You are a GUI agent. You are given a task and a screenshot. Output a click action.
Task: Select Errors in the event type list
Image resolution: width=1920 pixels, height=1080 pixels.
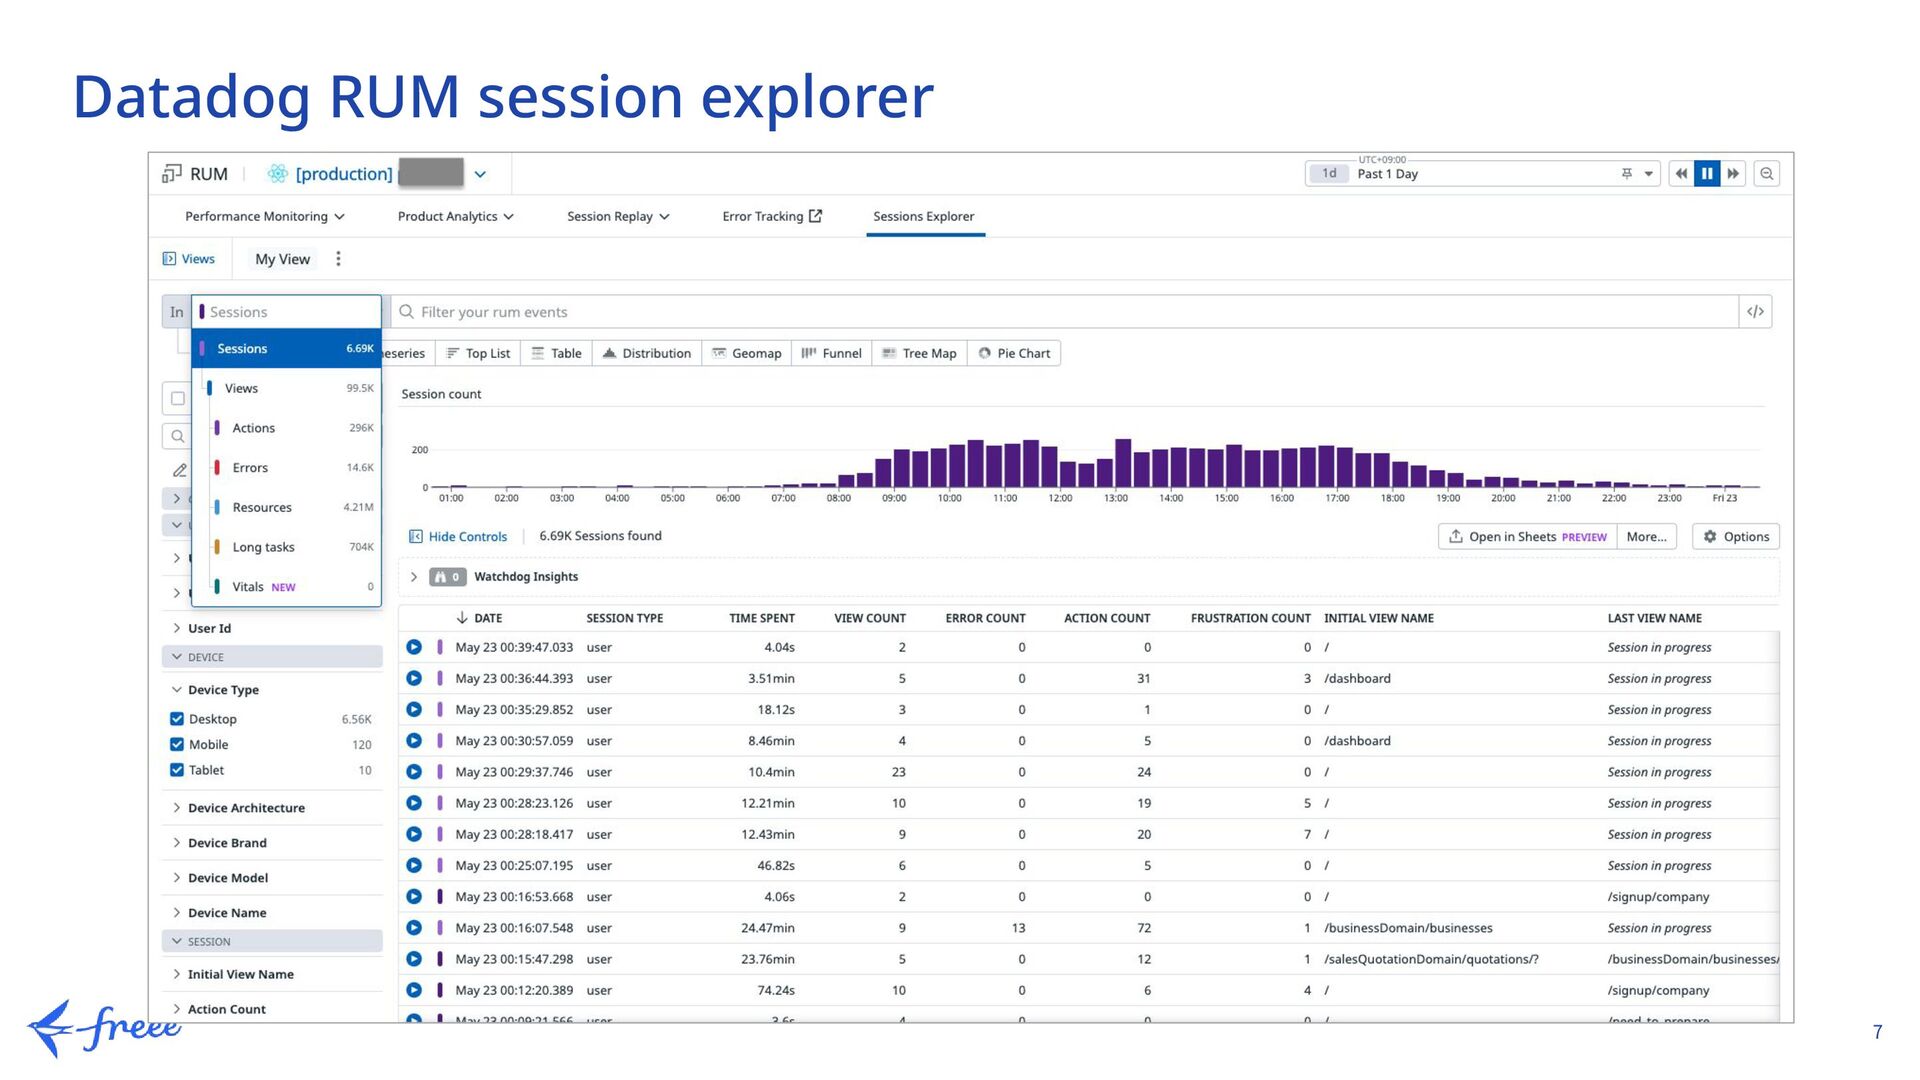tap(250, 468)
